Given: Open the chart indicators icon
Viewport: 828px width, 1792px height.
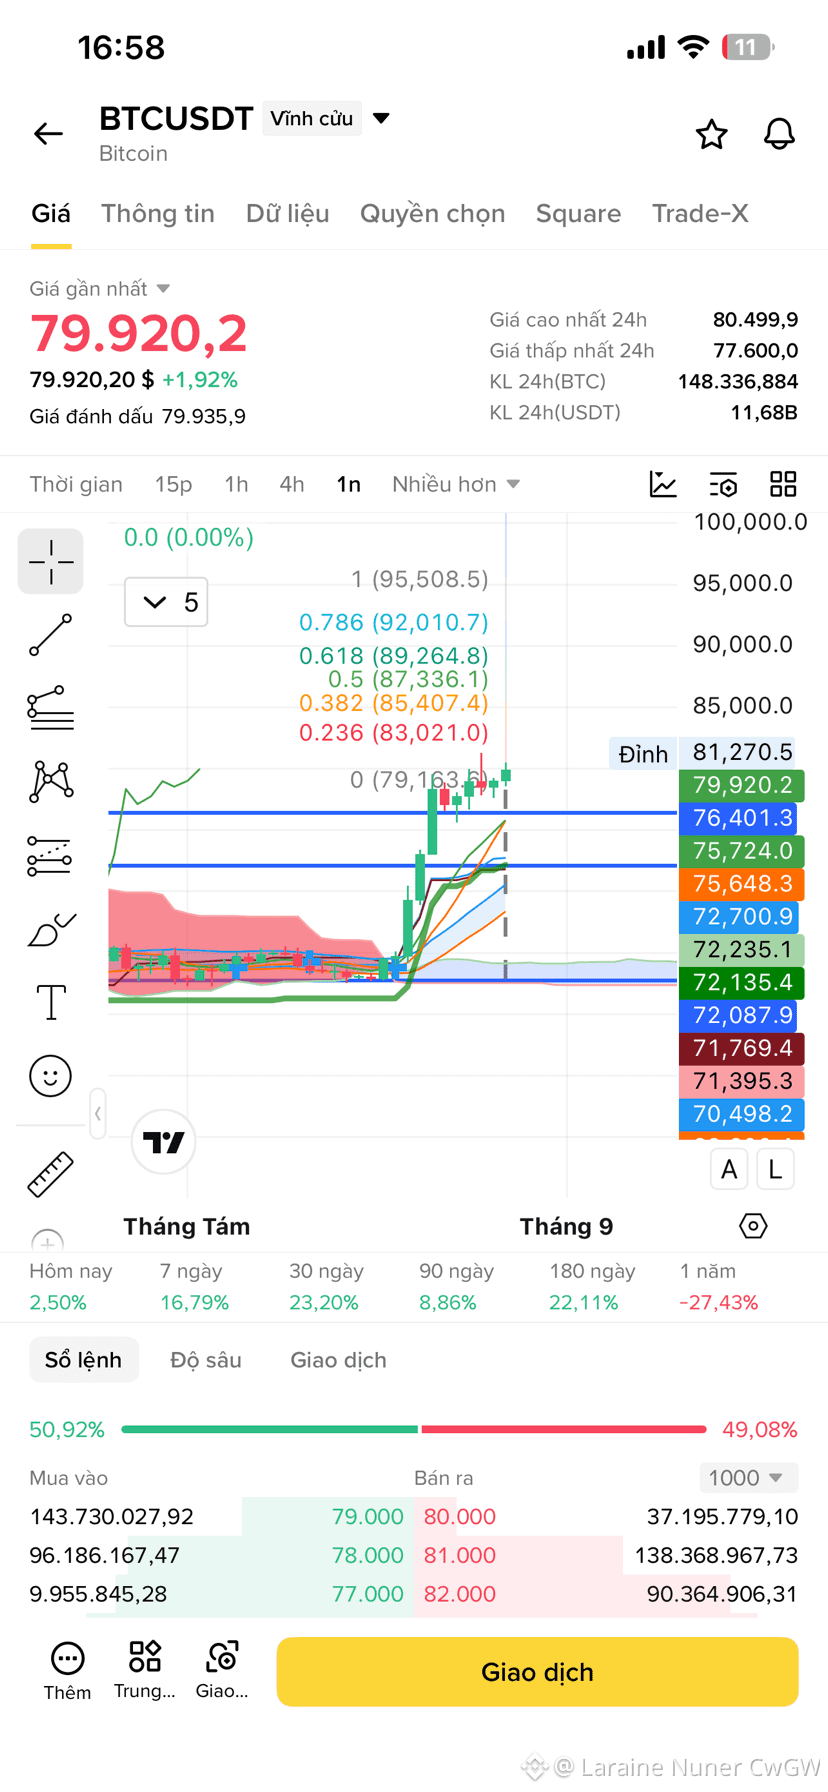Looking at the screenshot, I should pos(663,484).
